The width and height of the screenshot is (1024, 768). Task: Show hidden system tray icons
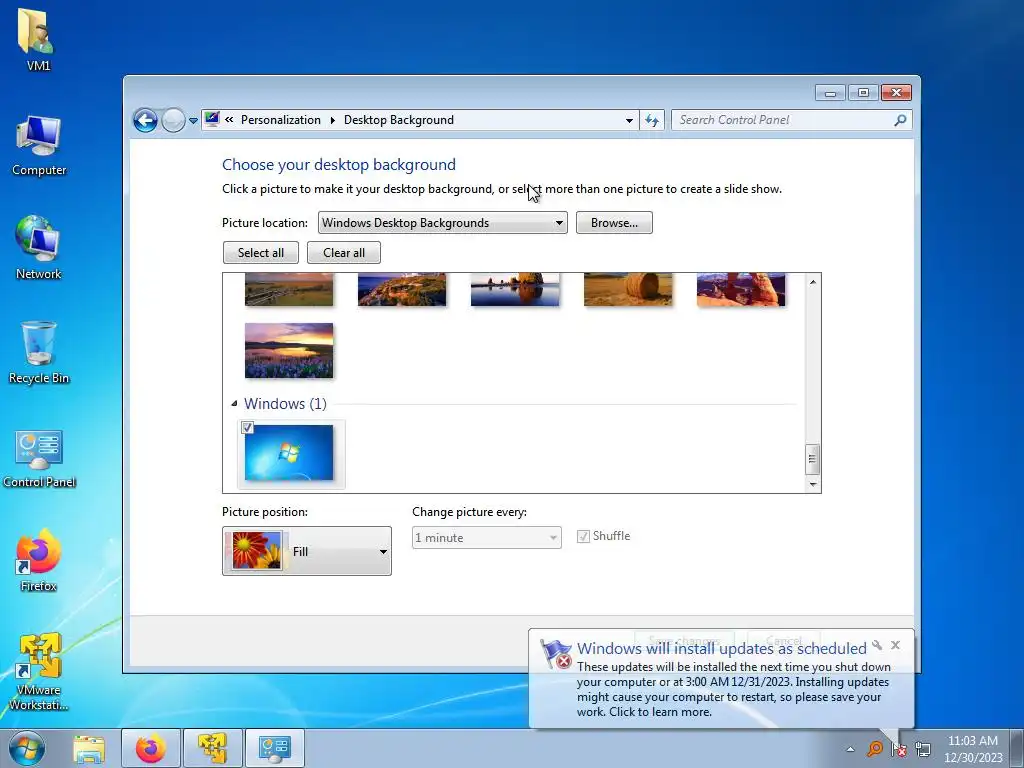[850, 749]
